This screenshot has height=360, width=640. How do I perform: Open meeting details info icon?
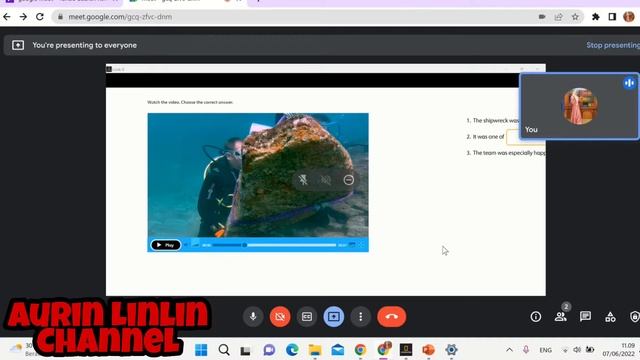(536, 316)
